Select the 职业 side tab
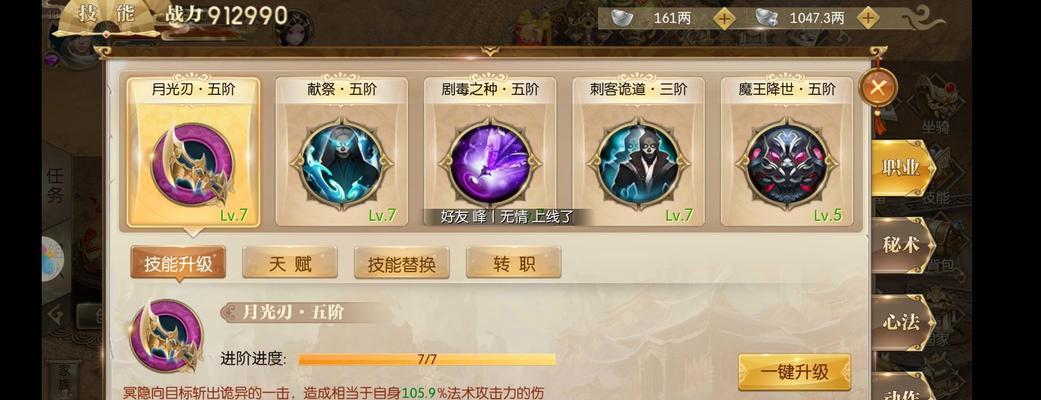This screenshot has height=400, width=1041. click(901, 168)
